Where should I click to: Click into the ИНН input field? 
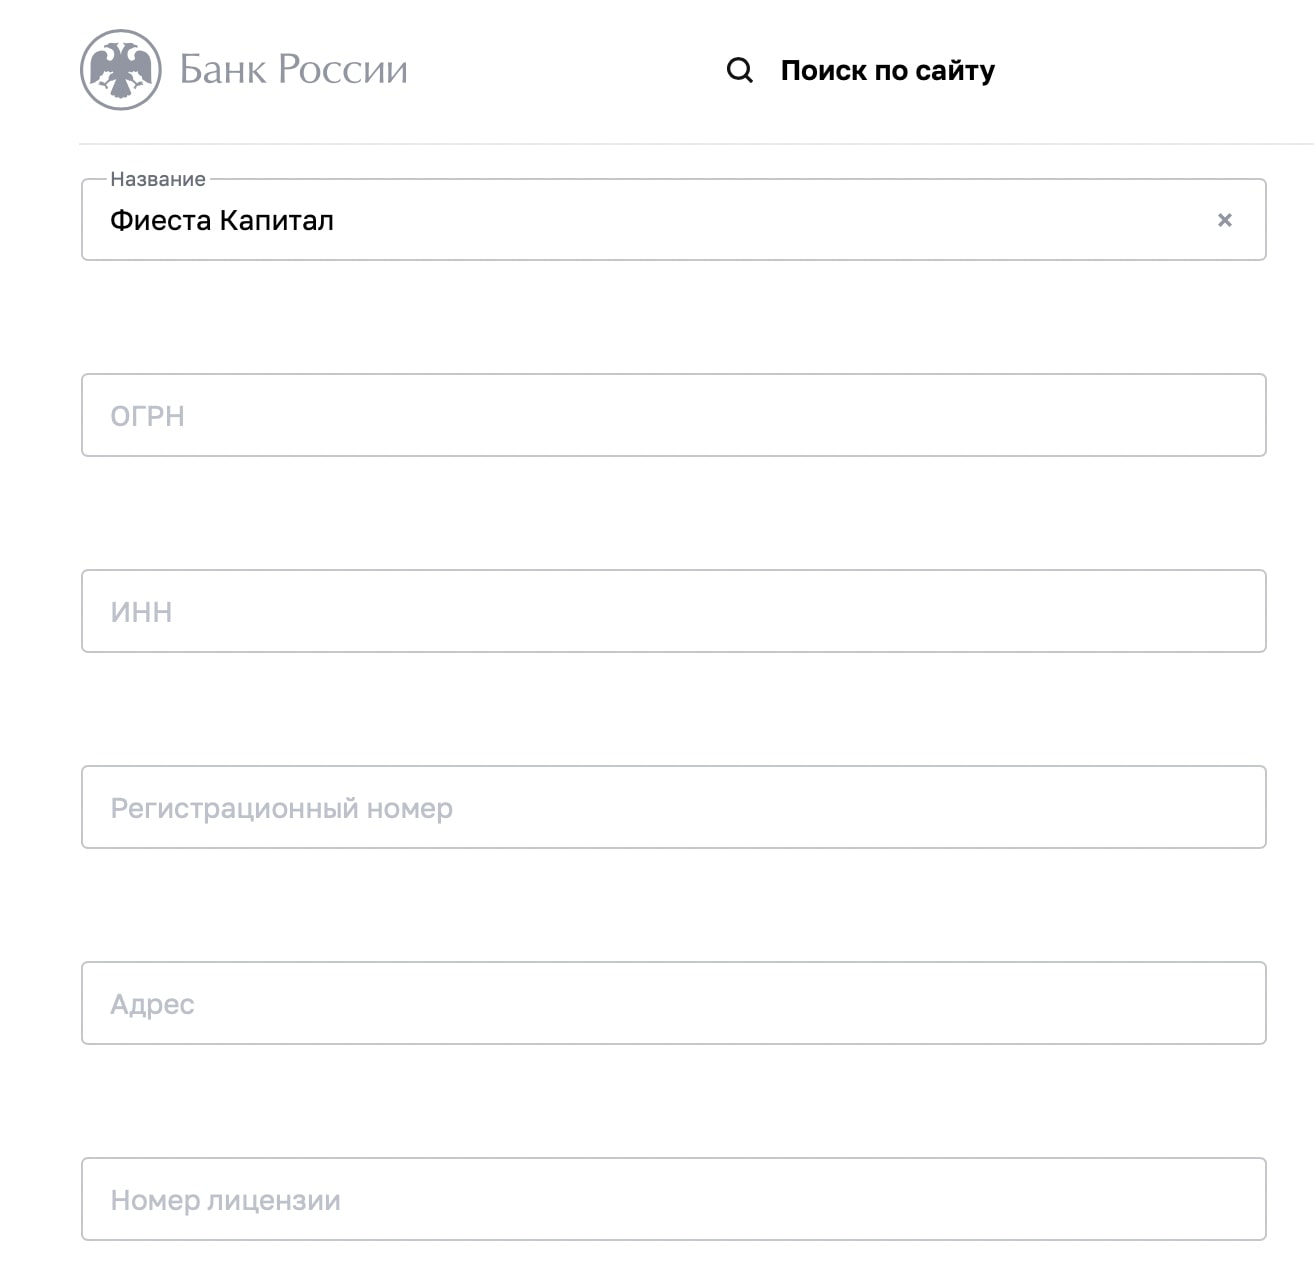[x=674, y=611]
